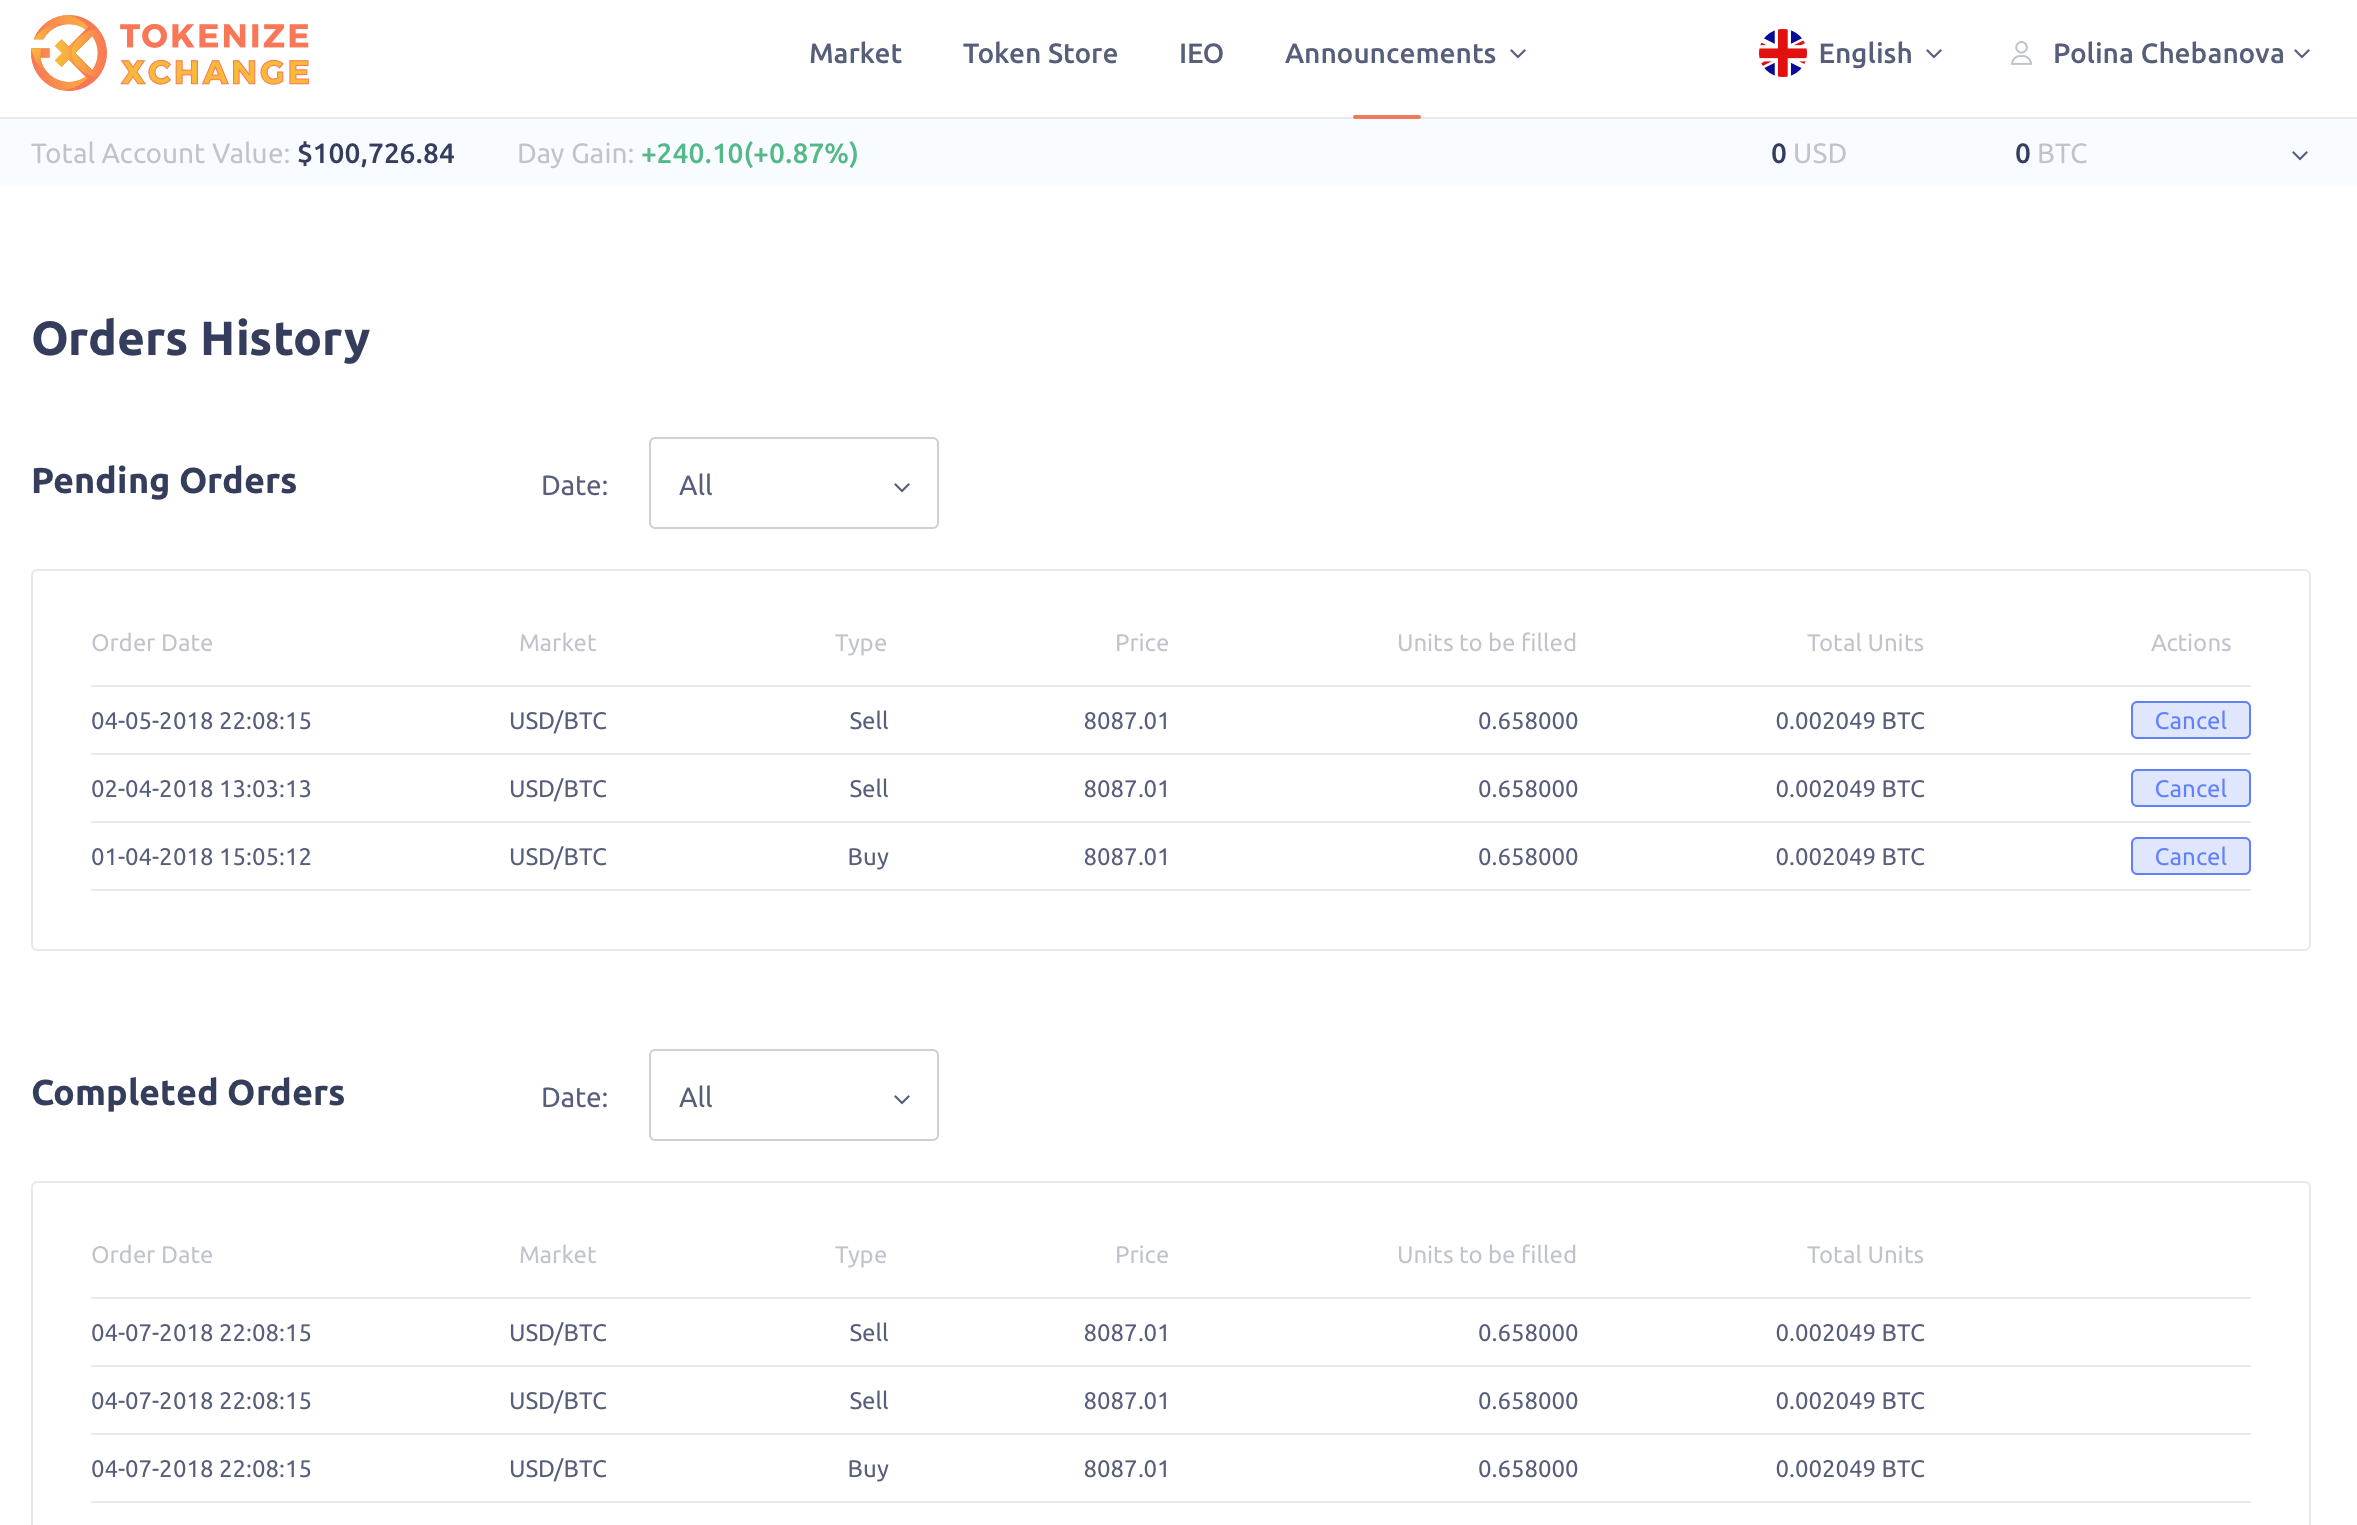Open the Pending Orders date filter

click(x=793, y=483)
